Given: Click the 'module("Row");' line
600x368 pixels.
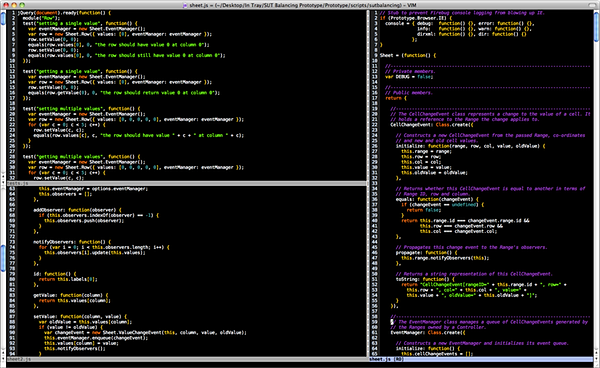Looking at the screenshot, I should tap(41, 18).
